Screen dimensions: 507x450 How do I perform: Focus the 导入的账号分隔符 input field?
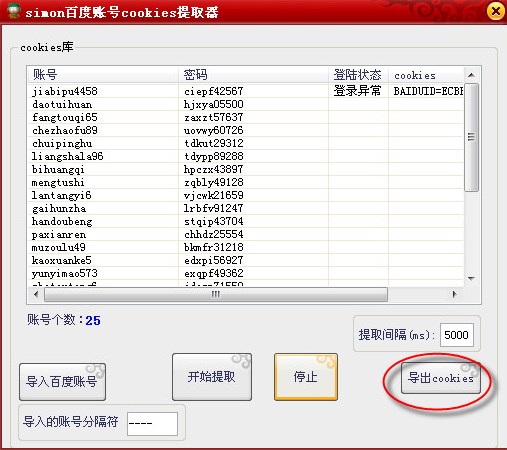pyautogui.click(x=152, y=424)
